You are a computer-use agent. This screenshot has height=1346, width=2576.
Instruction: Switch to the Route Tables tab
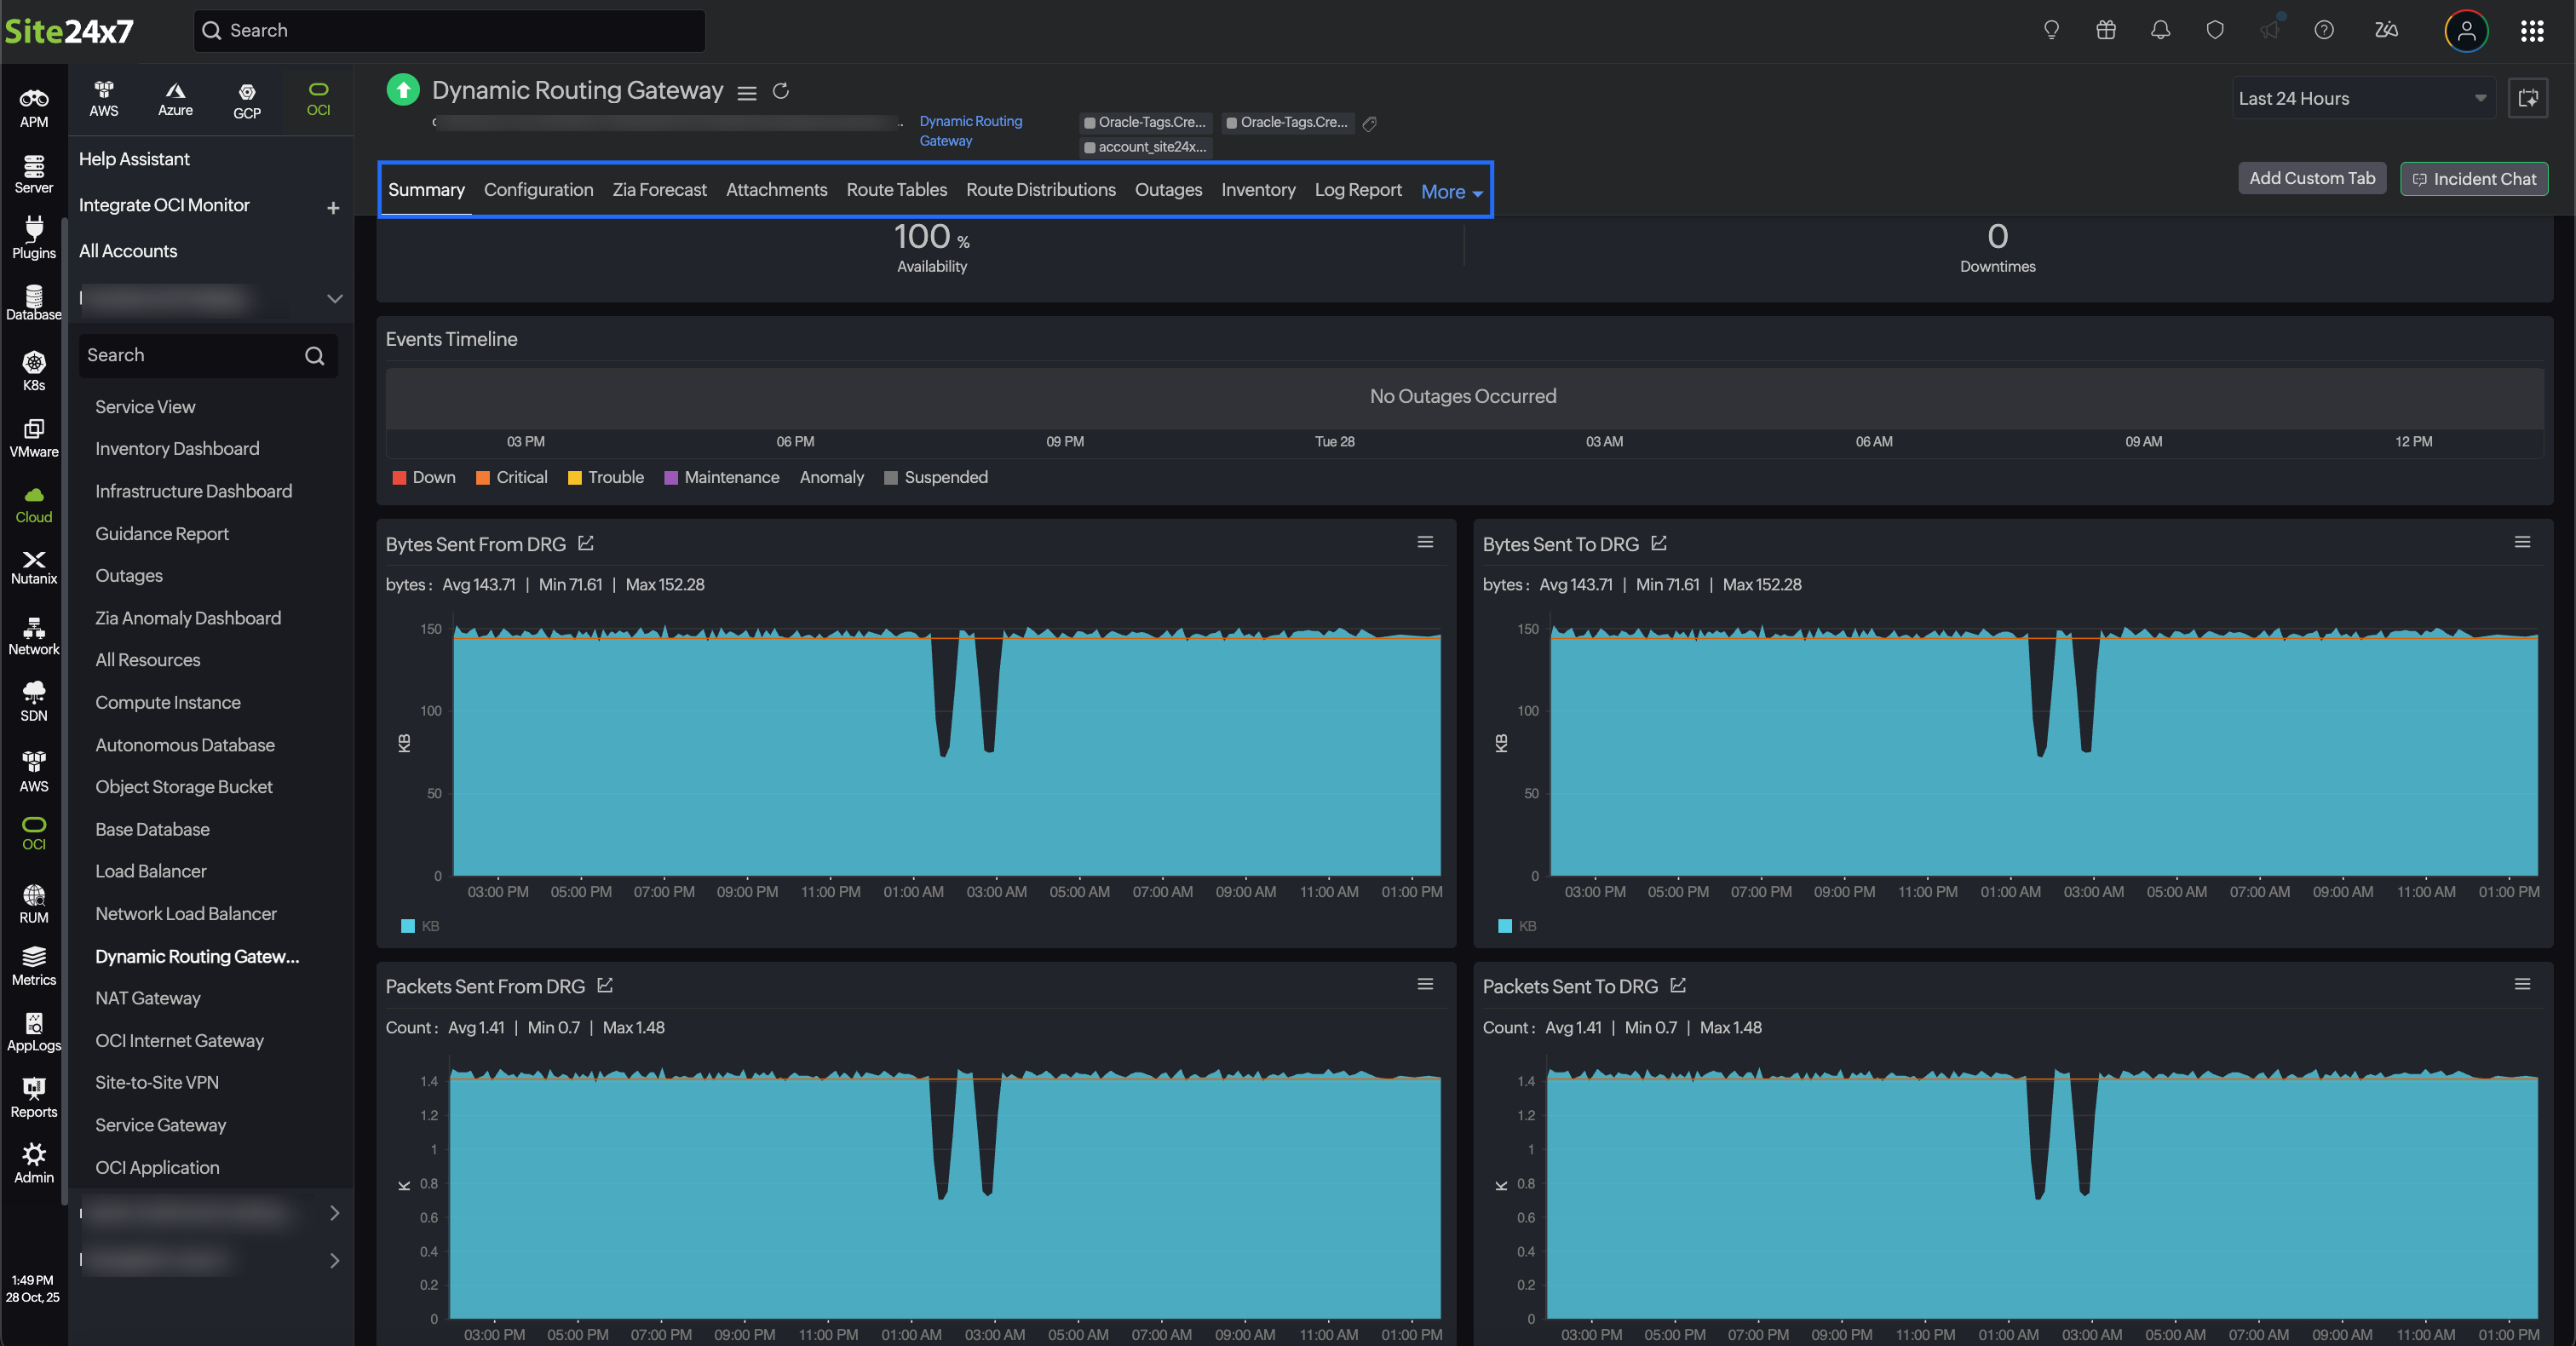(896, 189)
